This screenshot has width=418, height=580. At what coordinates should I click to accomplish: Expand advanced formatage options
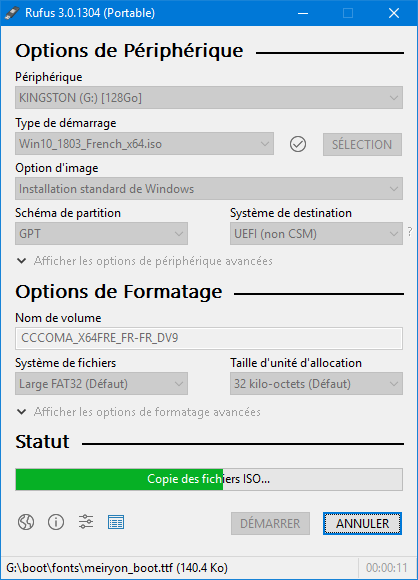(x=139, y=412)
